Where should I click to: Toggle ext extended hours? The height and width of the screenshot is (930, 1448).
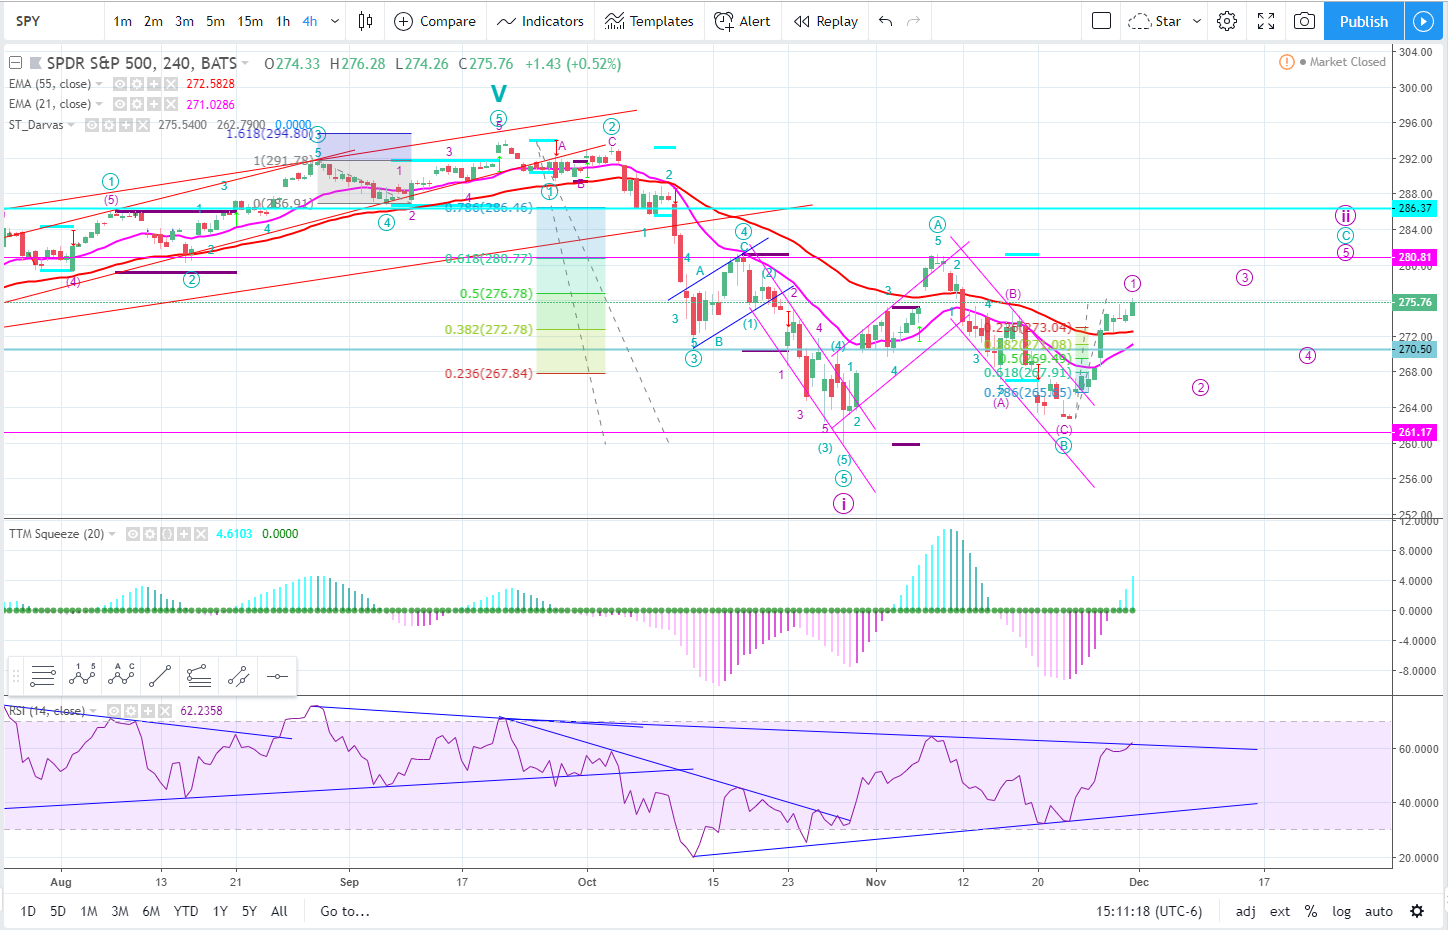[x=1280, y=911]
